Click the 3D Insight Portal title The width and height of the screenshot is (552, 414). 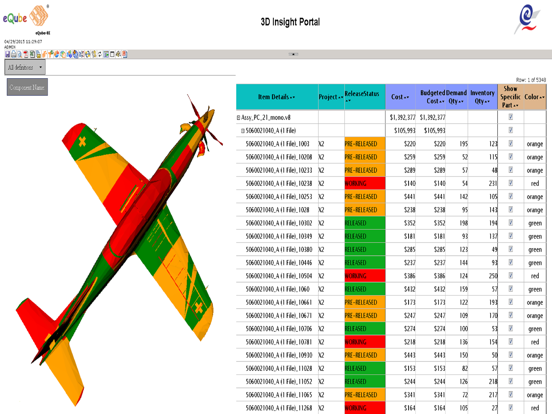click(x=290, y=22)
